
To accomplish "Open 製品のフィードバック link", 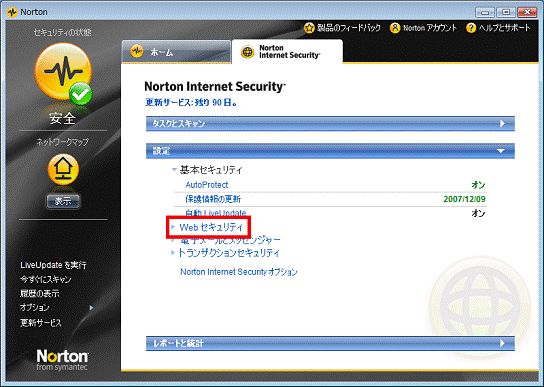I will pyautogui.click(x=348, y=28).
